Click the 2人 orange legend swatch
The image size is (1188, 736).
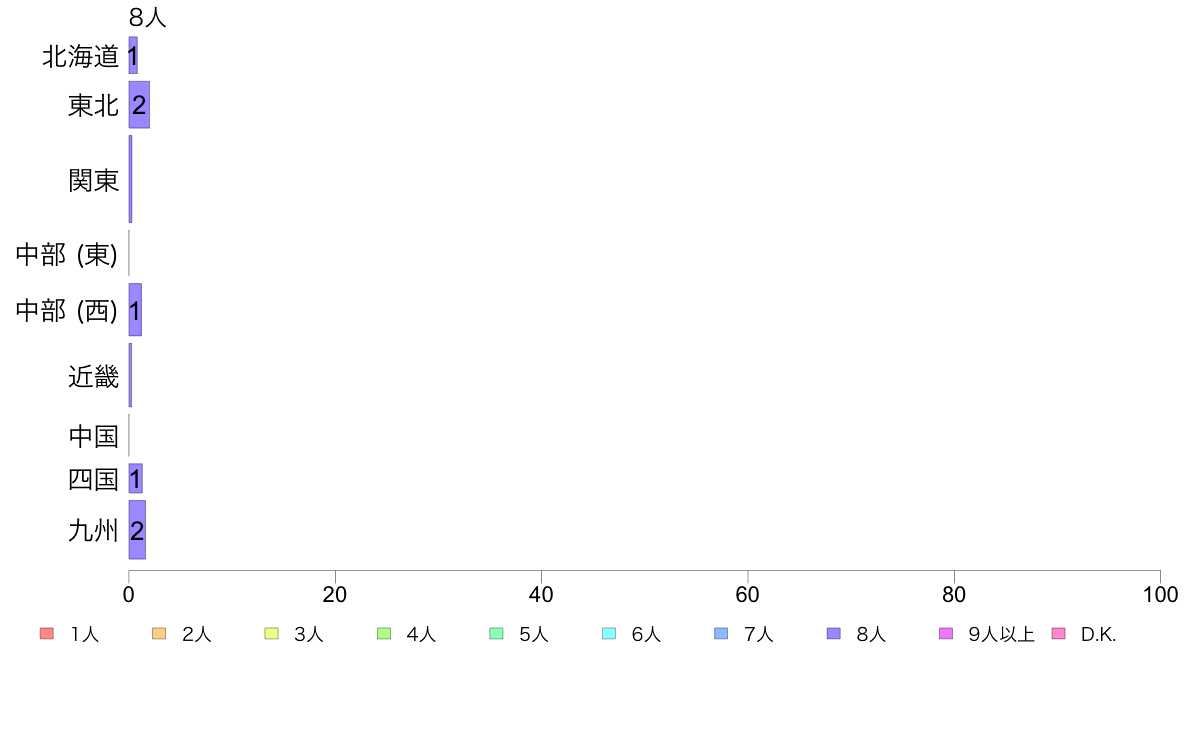(x=159, y=634)
